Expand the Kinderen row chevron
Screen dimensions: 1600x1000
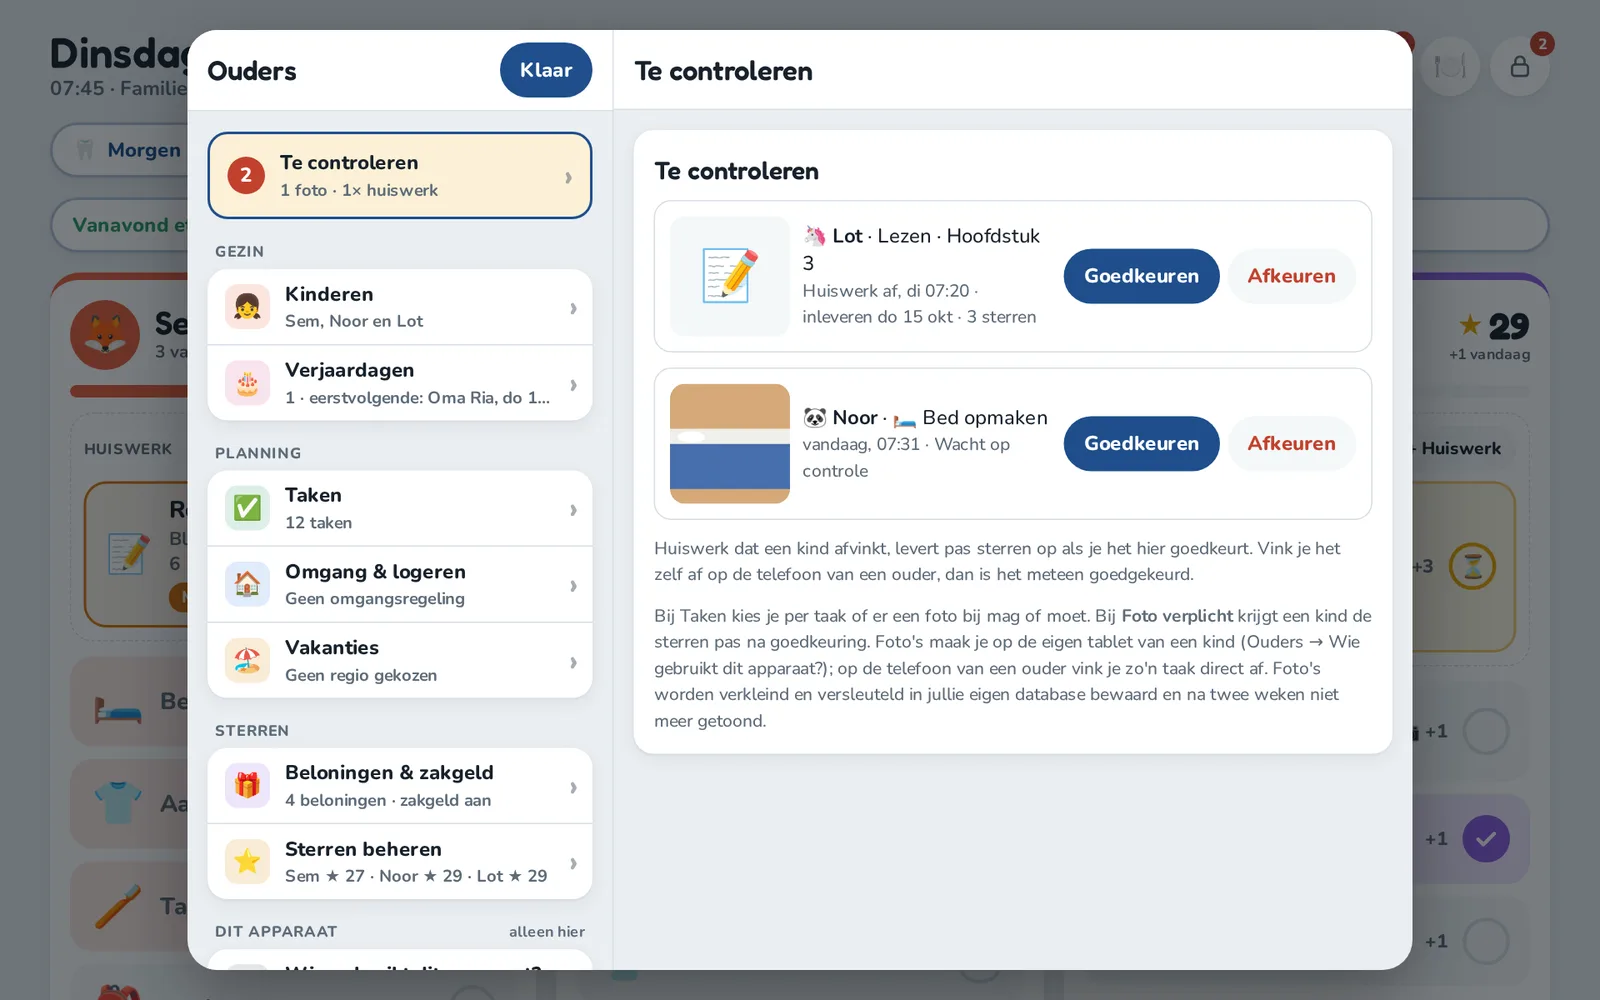[x=573, y=308]
